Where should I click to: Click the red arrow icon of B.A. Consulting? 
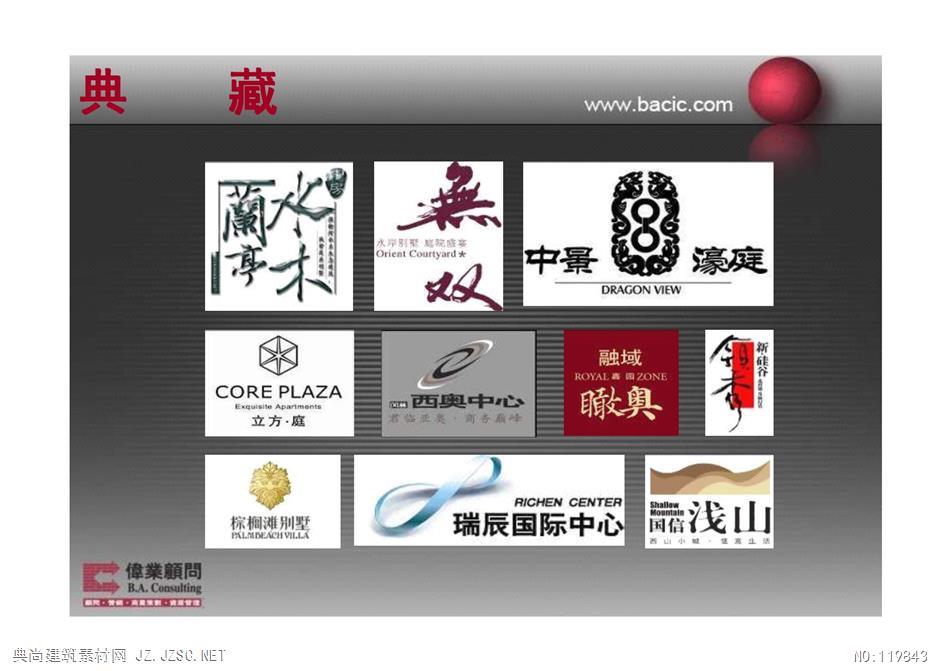pyautogui.click(x=101, y=579)
